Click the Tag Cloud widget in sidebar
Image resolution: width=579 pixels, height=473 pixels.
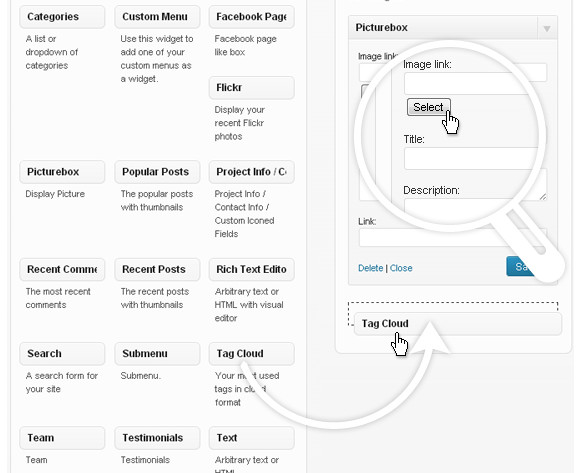click(458, 323)
